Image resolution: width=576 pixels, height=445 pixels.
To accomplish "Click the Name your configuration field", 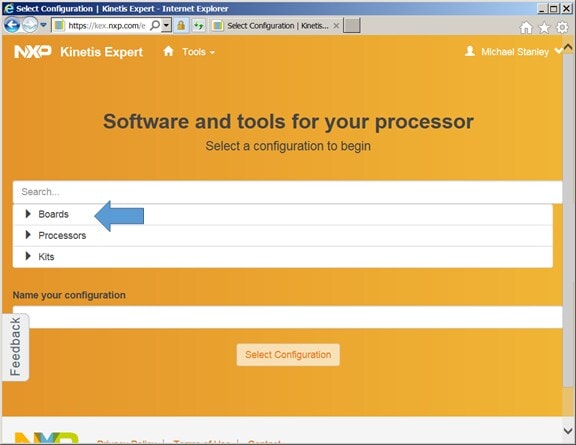I will (x=287, y=317).
